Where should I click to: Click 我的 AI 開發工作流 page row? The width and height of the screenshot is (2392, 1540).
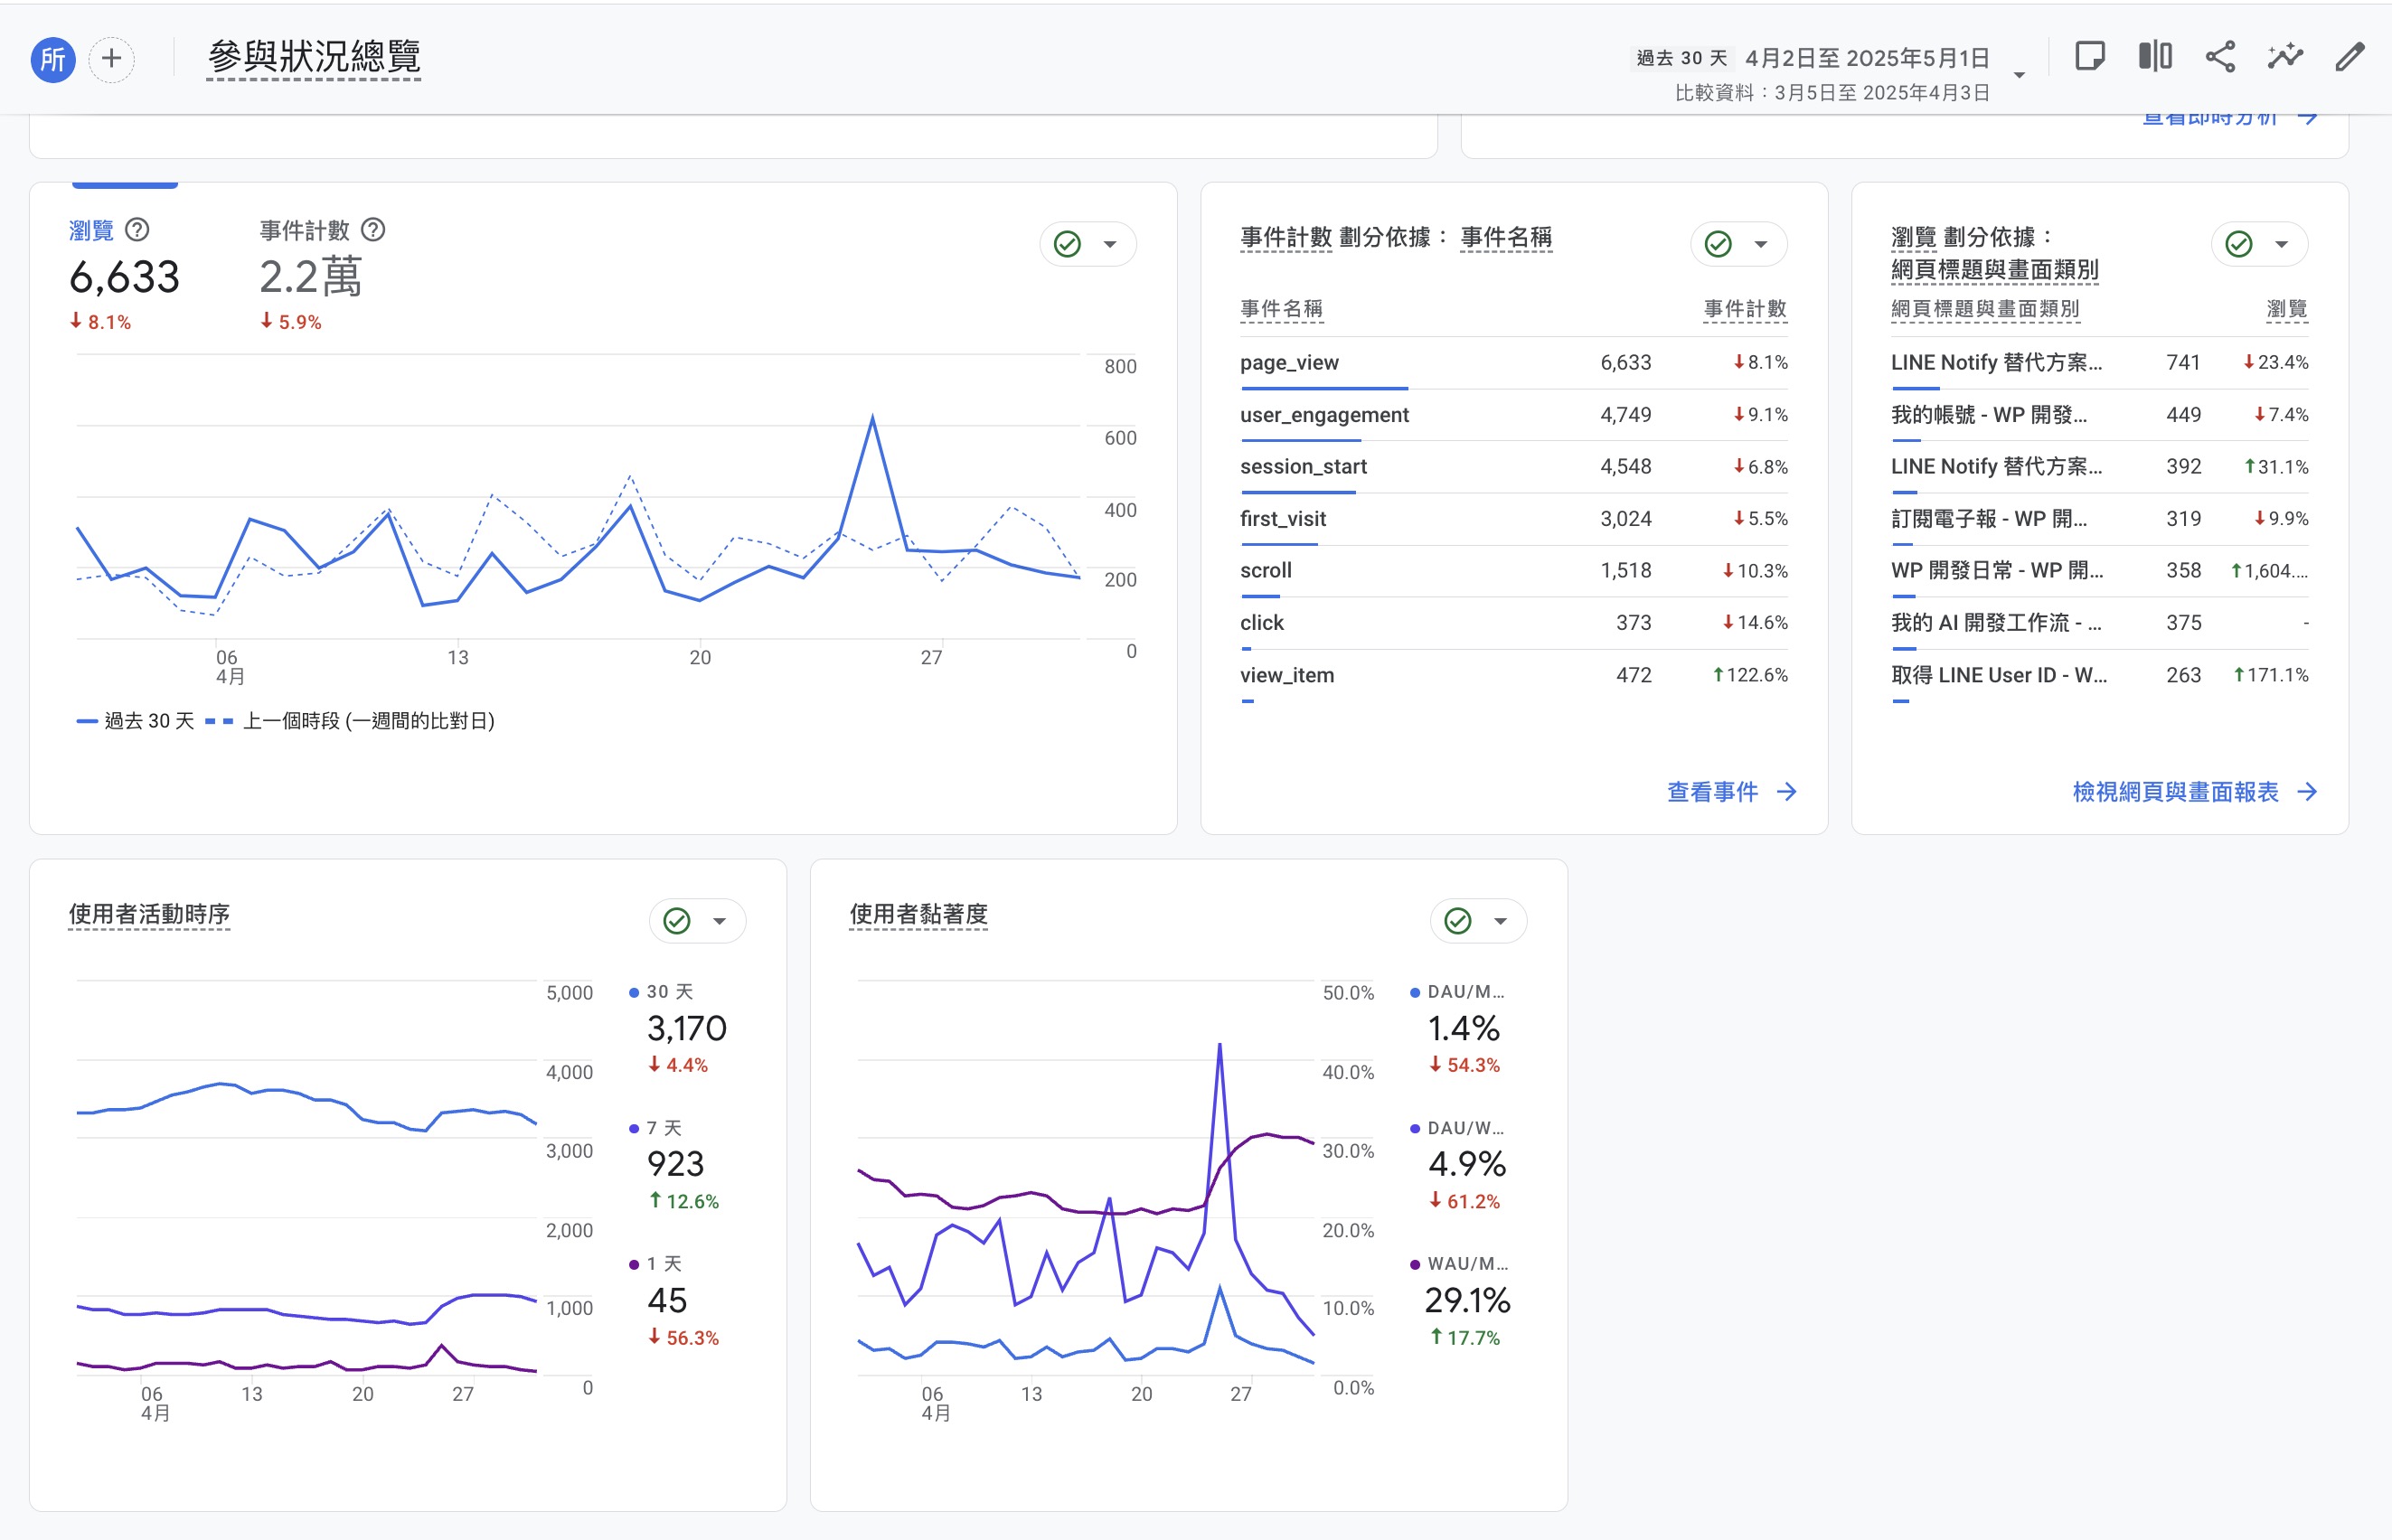[x=2100, y=623]
